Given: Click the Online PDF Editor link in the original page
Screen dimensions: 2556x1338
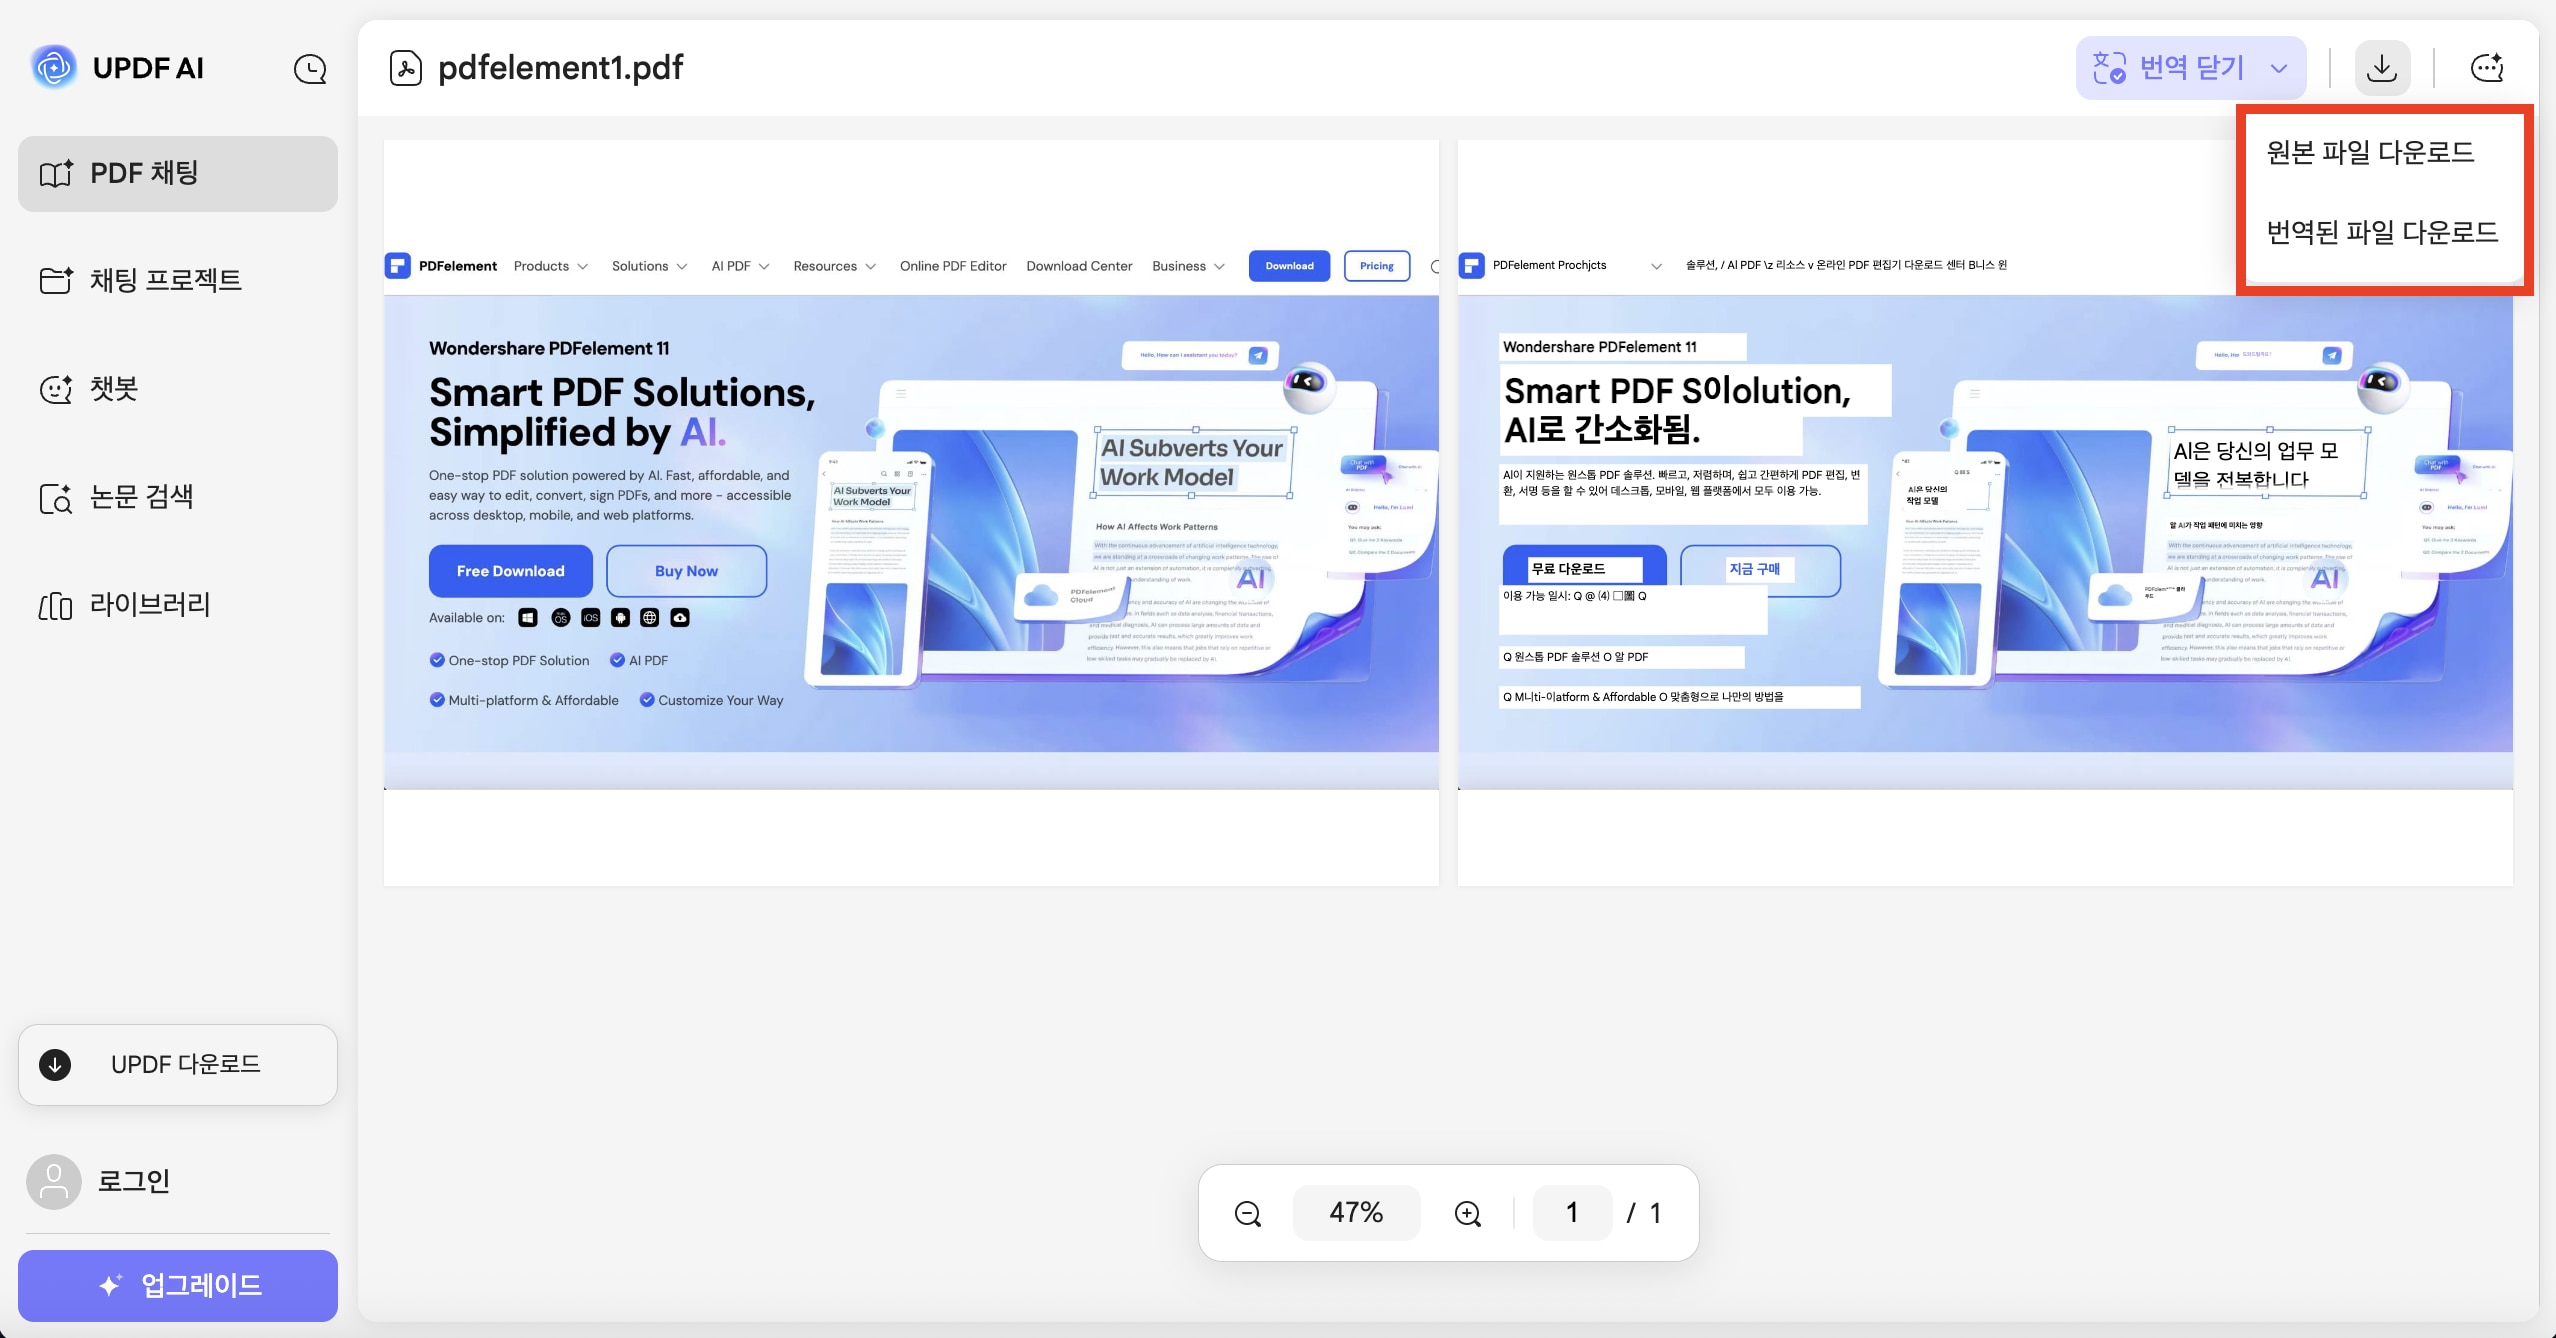Looking at the screenshot, I should pos(953,266).
